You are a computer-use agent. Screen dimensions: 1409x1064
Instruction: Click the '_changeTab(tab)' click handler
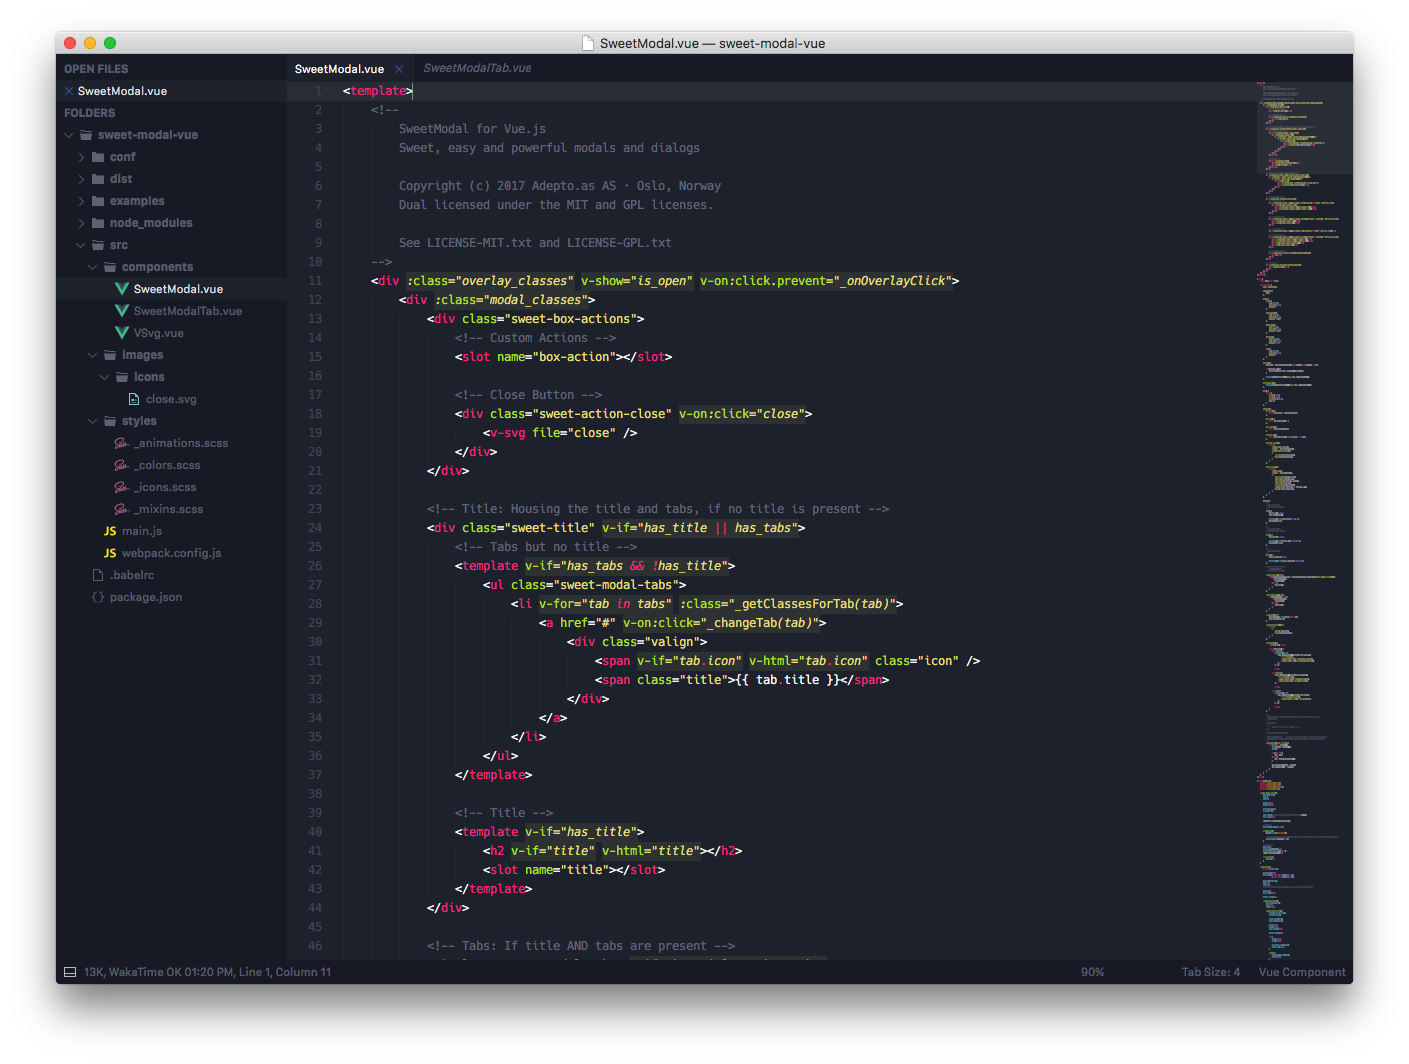tap(762, 623)
